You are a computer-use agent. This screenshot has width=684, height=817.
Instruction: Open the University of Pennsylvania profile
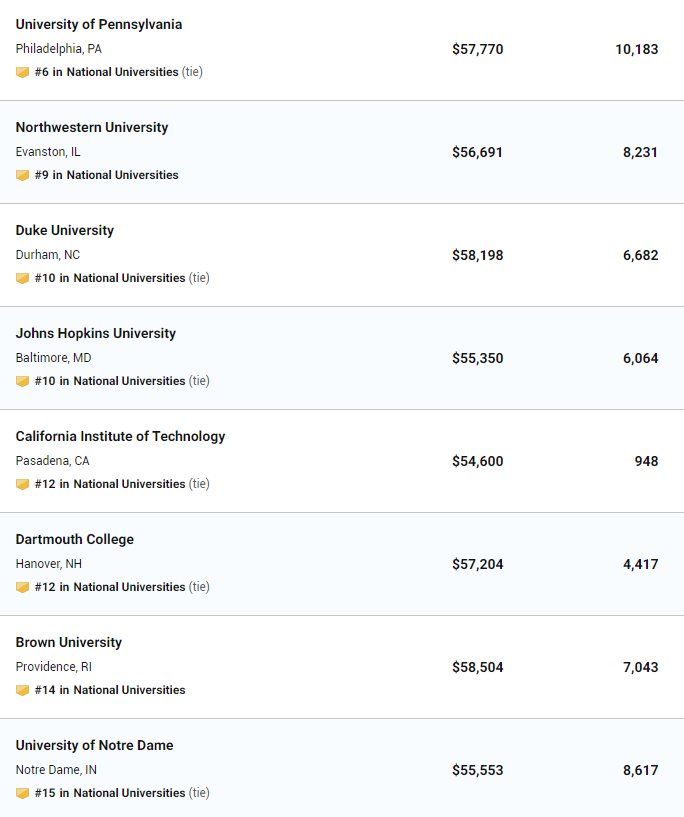click(x=99, y=24)
